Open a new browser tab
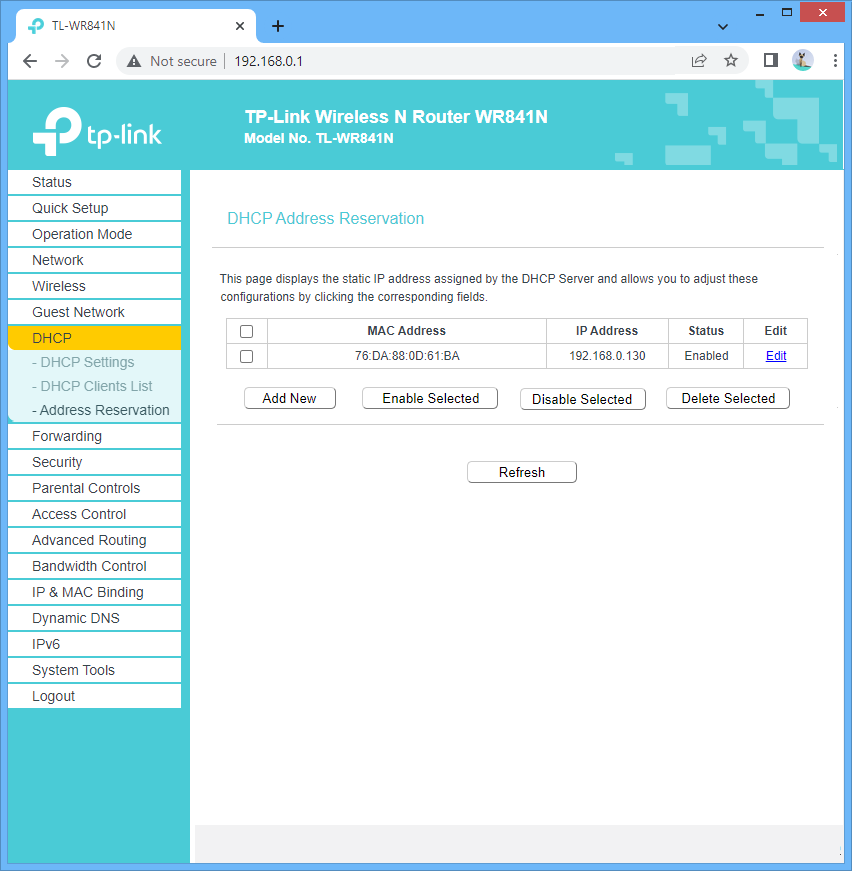Image resolution: width=852 pixels, height=871 pixels. (x=278, y=26)
